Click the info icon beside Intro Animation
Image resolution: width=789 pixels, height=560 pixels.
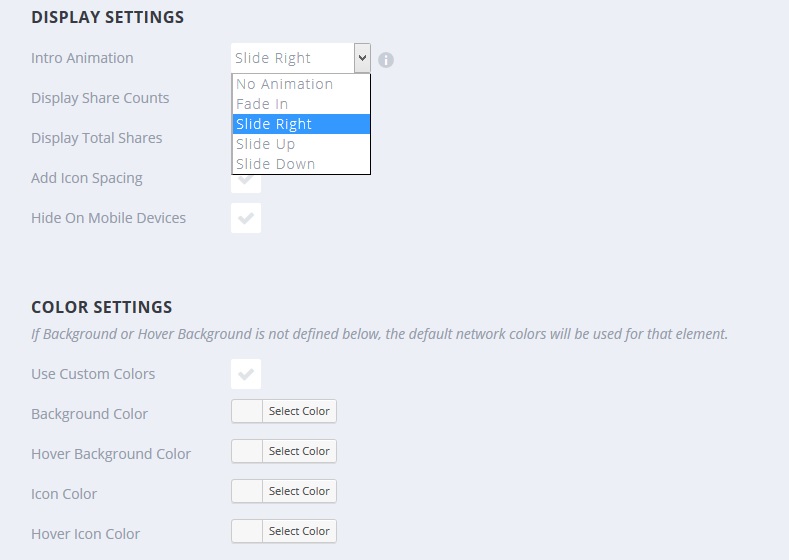point(386,60)
